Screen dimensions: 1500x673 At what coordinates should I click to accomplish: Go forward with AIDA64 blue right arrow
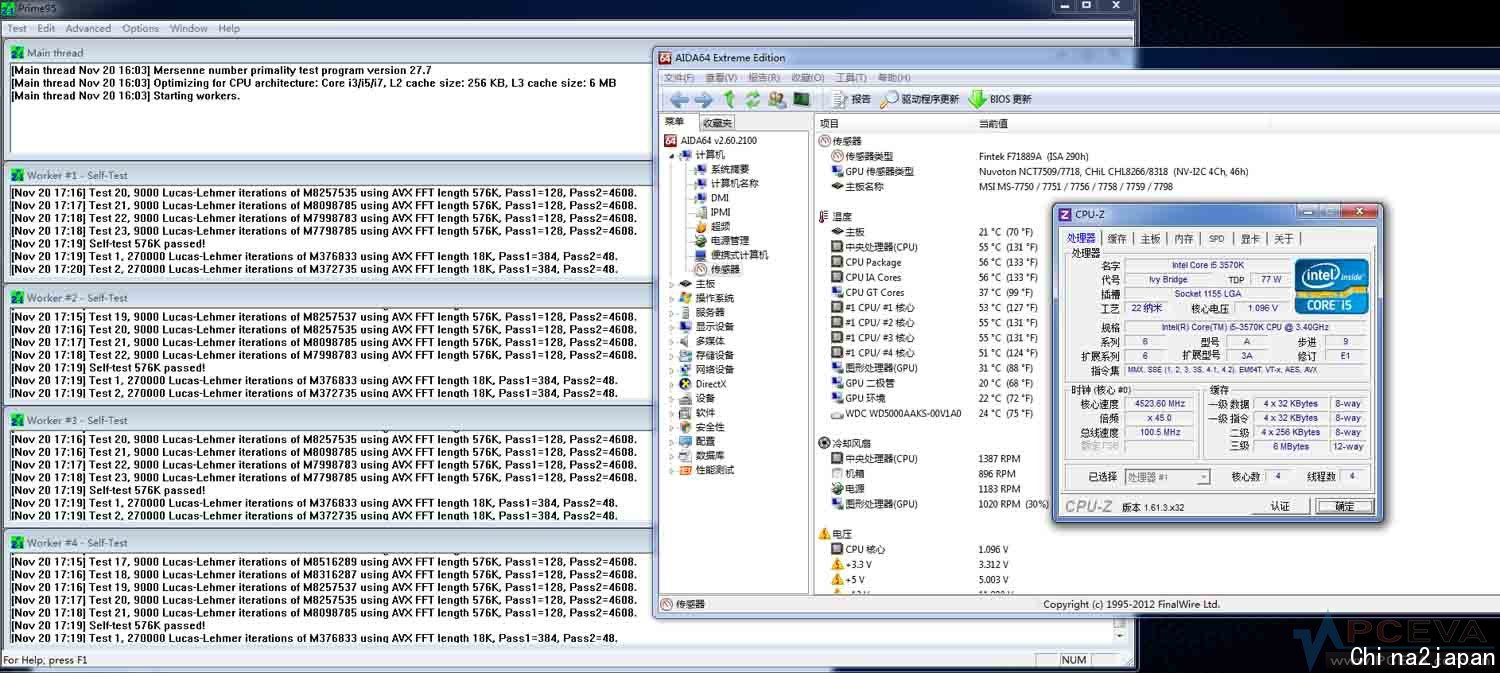coord(703,99)
